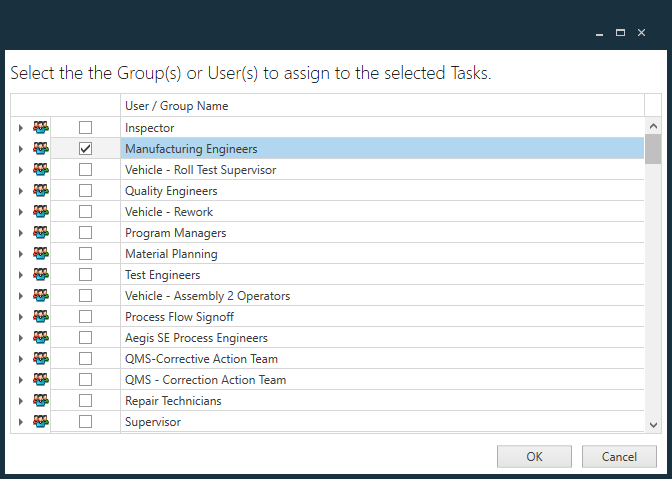Click the group icon for Material Planning
This screenshot has height=481, width=672.
[x=40, y=254]
